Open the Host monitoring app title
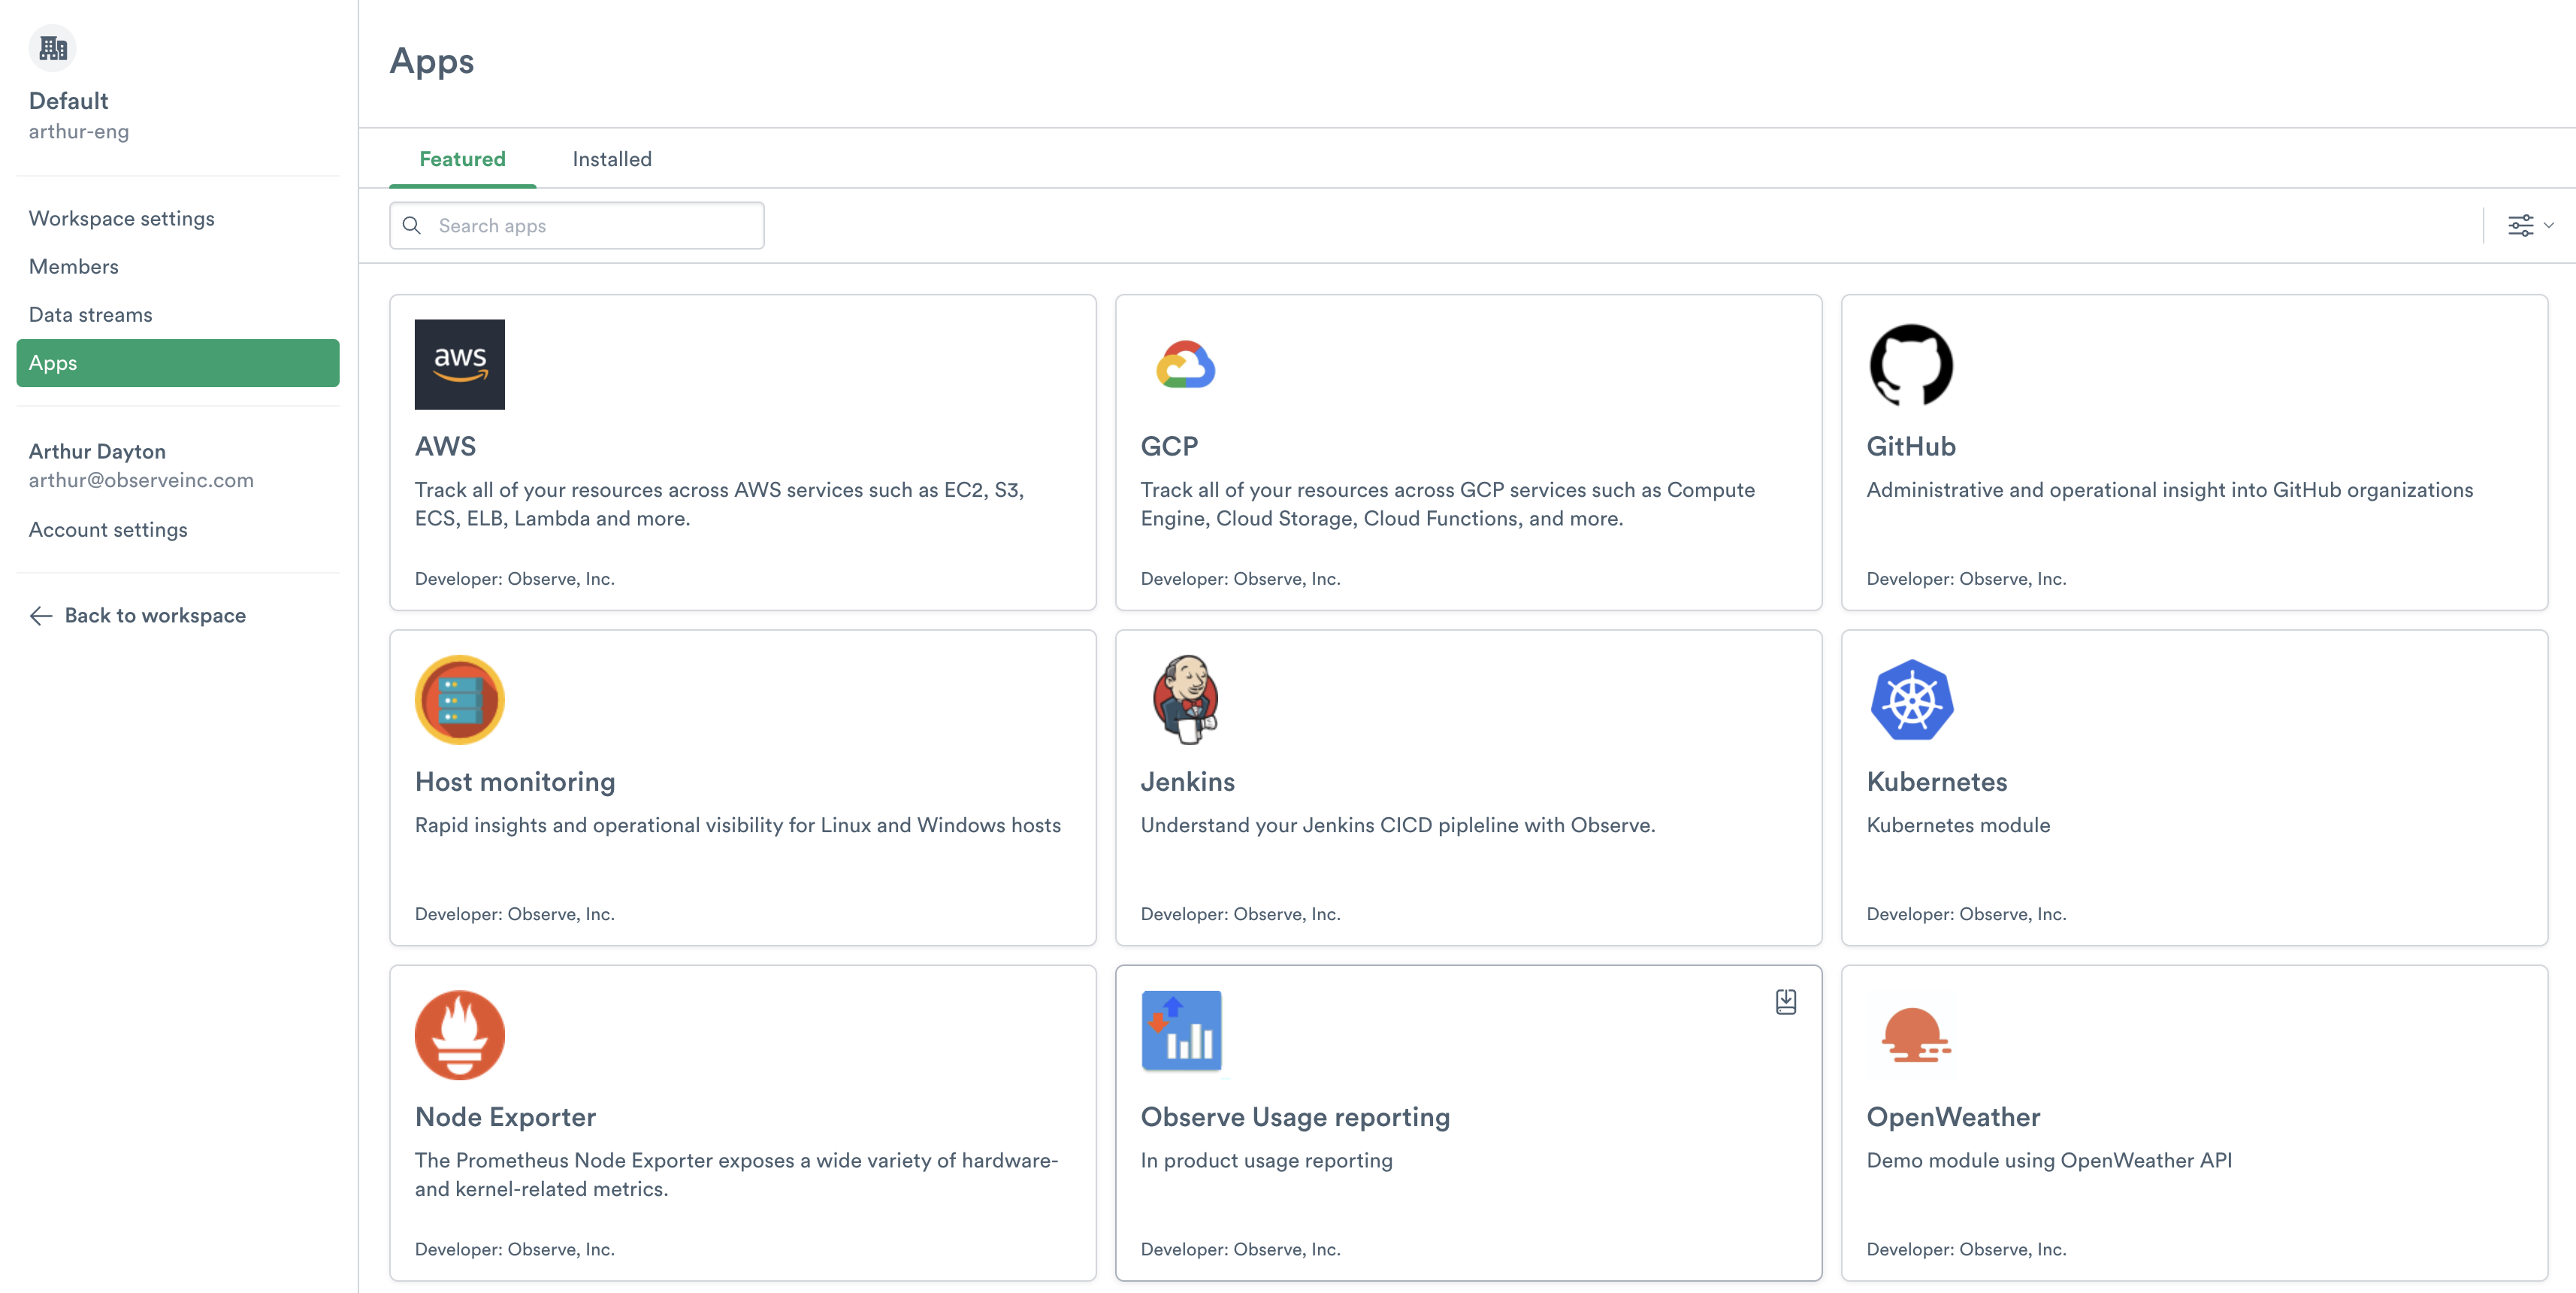The width and height of the screenshot is (2576, 1293). (515, 782)
